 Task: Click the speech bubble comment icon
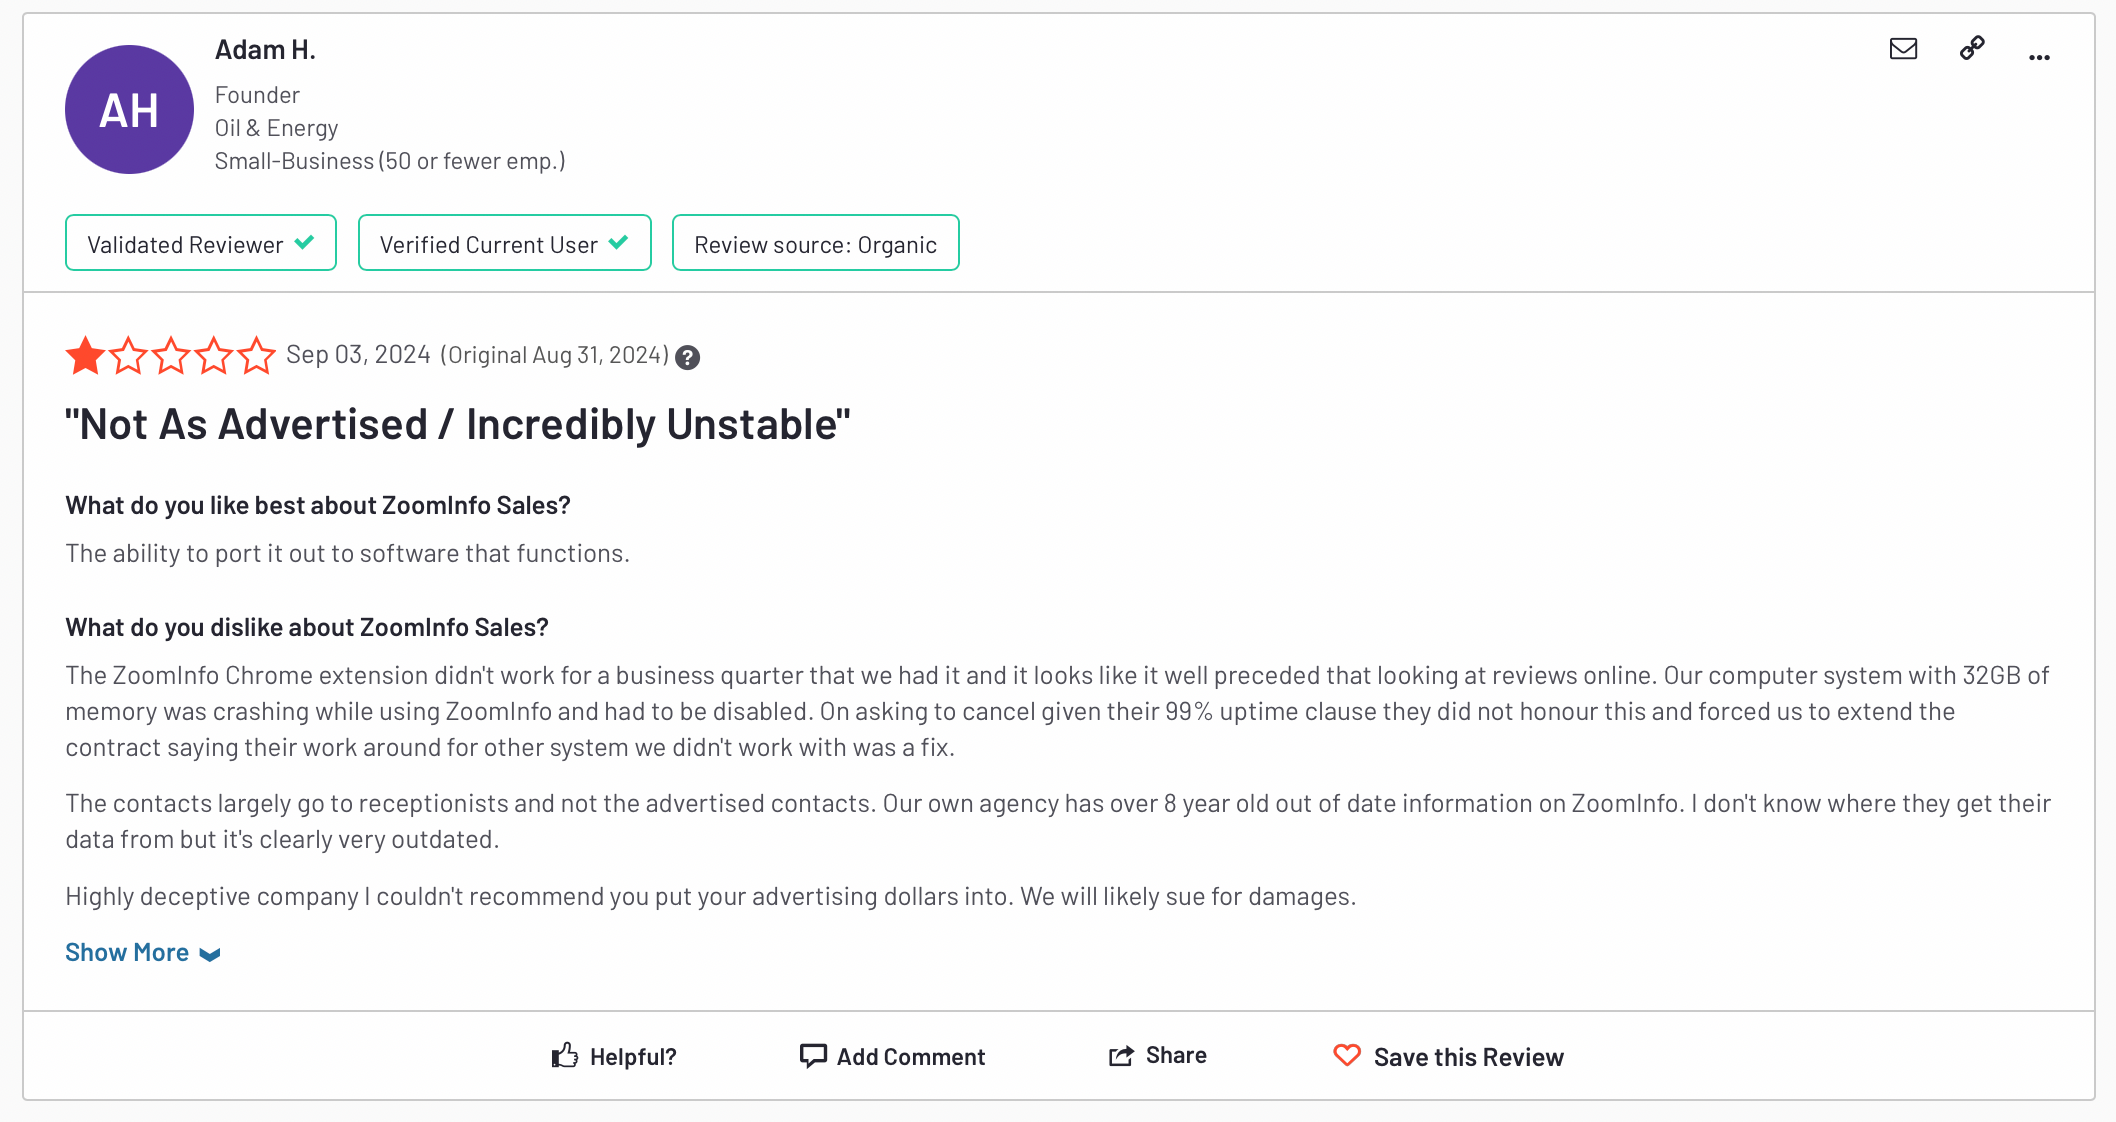pos(813,1055)
